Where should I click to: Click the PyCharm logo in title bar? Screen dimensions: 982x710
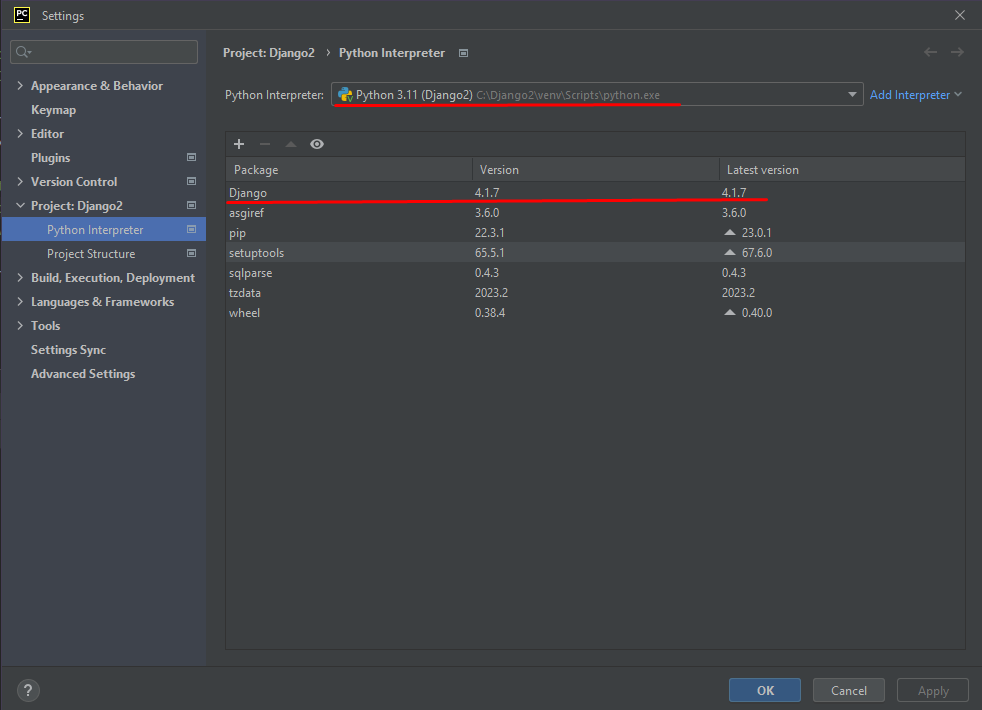click(x=22, y=15)
